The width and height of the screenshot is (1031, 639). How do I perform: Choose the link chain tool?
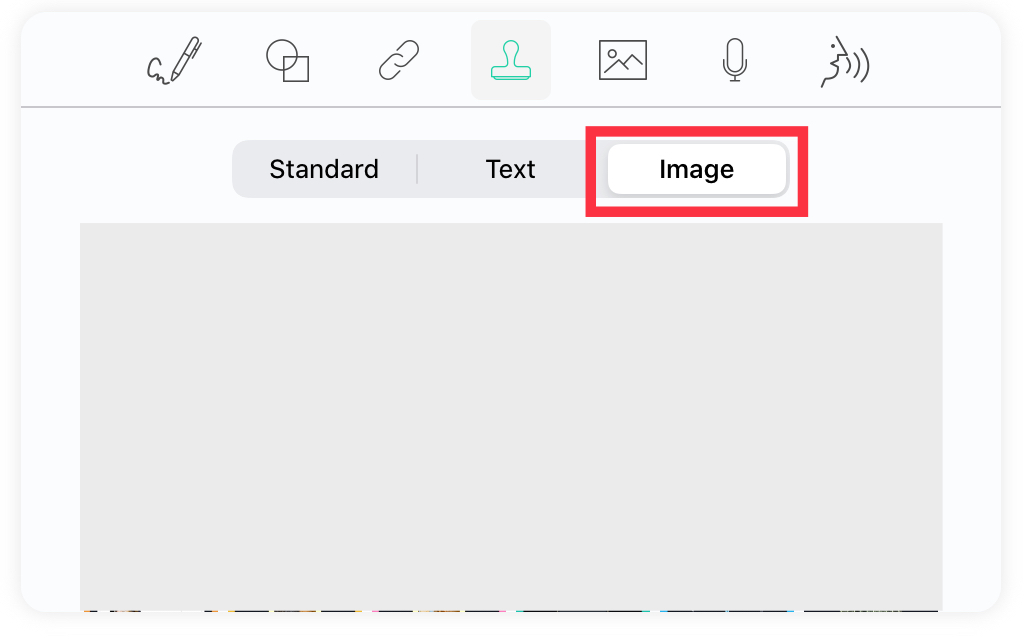coord(399,60)
